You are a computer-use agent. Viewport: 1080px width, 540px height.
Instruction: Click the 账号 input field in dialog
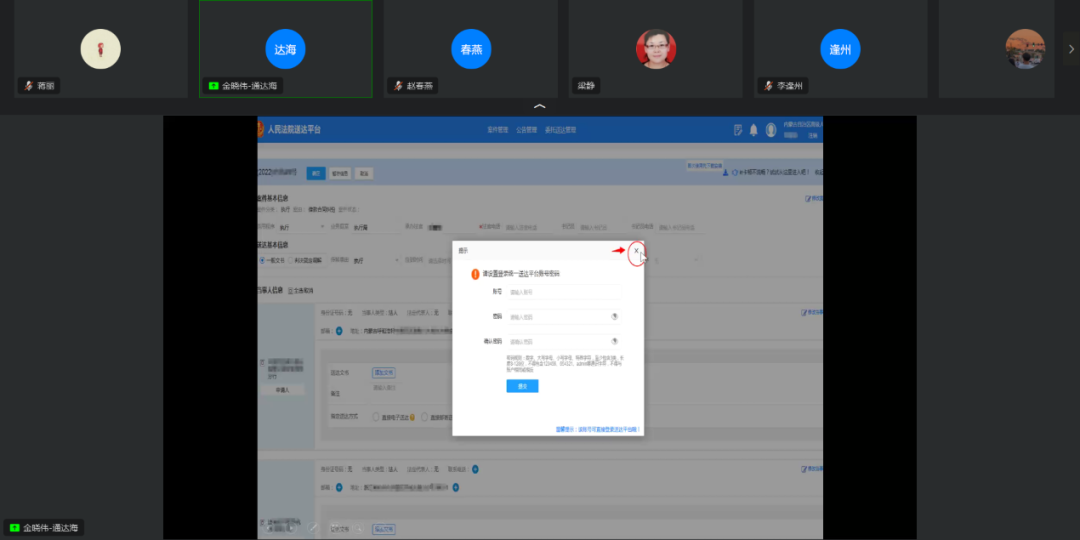tap(565, 292)
